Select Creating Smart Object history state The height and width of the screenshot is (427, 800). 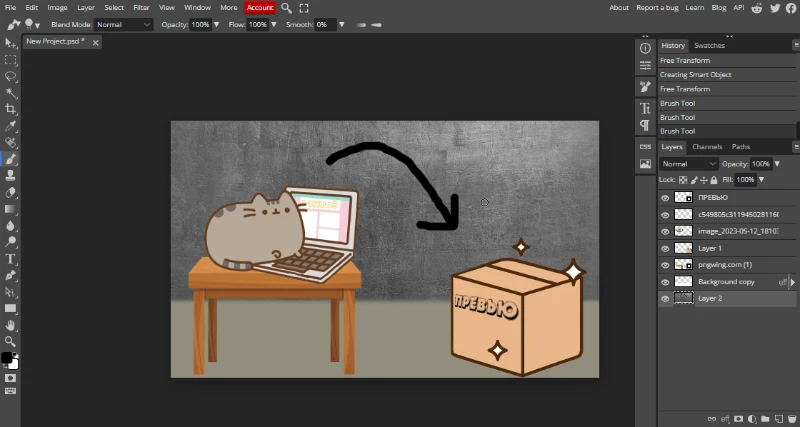[727, 74]
